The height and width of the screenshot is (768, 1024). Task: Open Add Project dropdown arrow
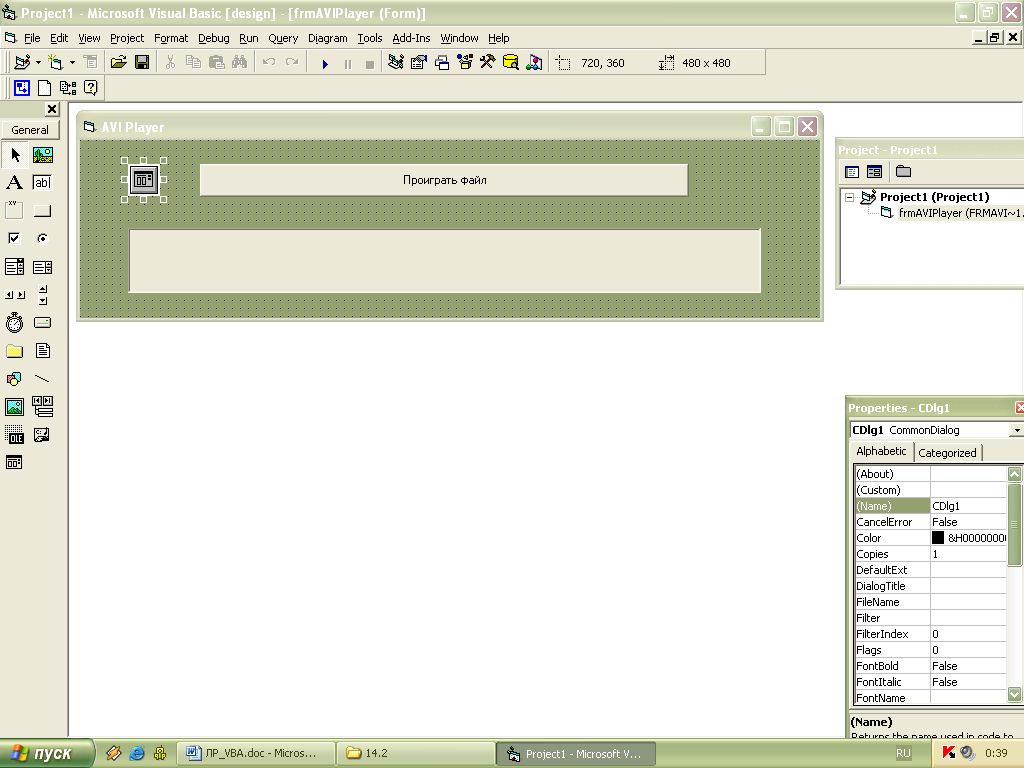click(x=39, y=63)
